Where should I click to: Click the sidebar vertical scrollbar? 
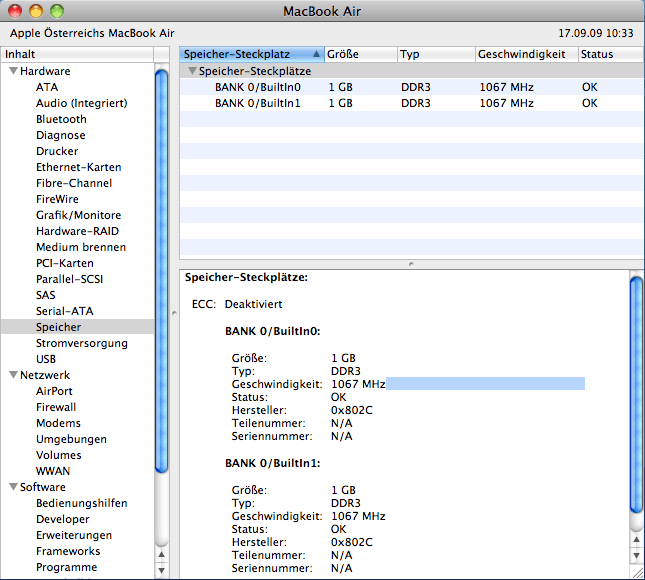point(161,270)
